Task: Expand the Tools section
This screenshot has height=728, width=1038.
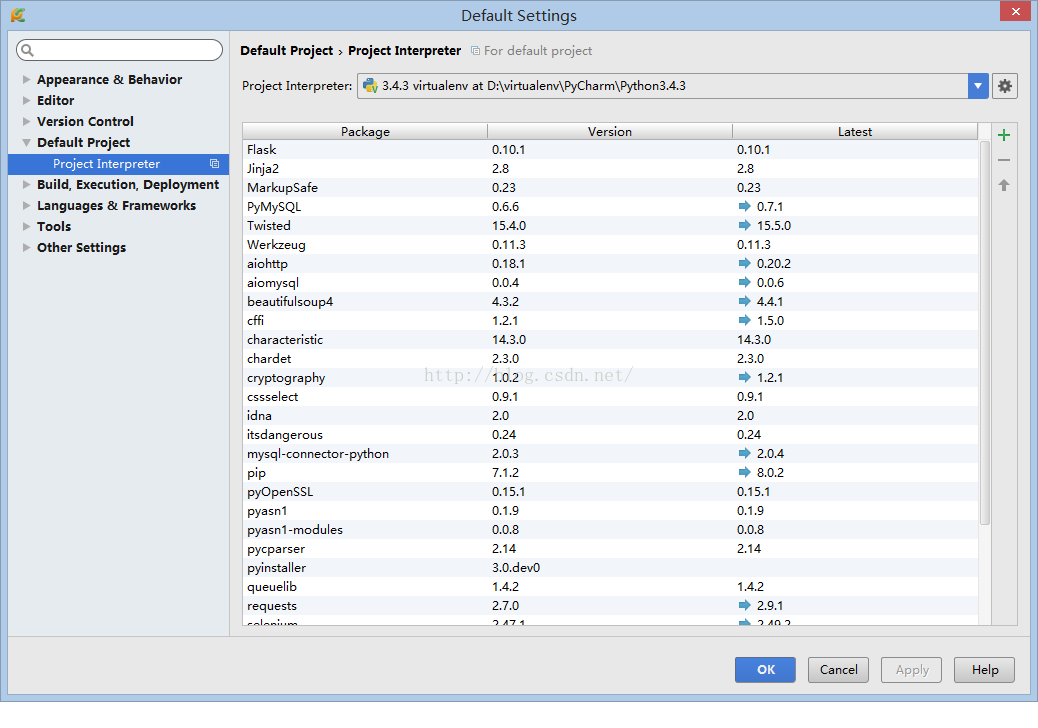Action: tap(26, 226)
